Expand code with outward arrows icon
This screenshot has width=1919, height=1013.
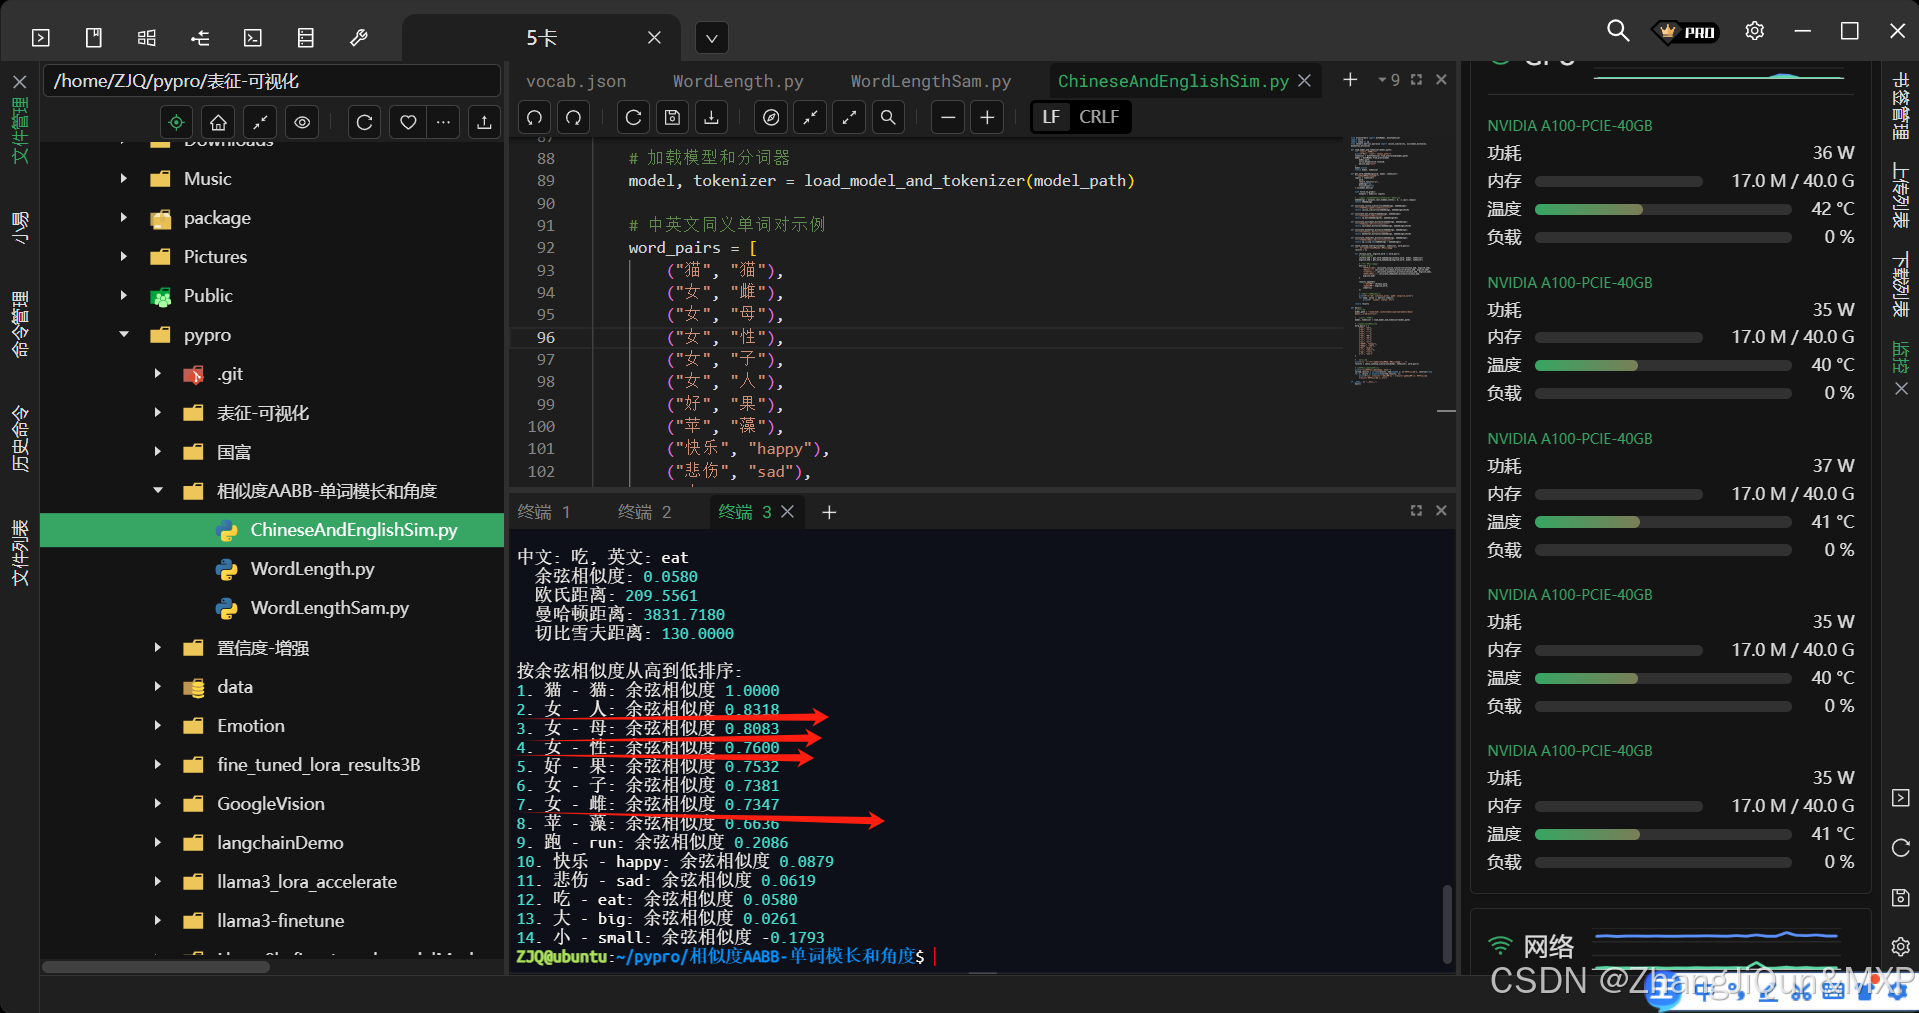pos(849,117)
